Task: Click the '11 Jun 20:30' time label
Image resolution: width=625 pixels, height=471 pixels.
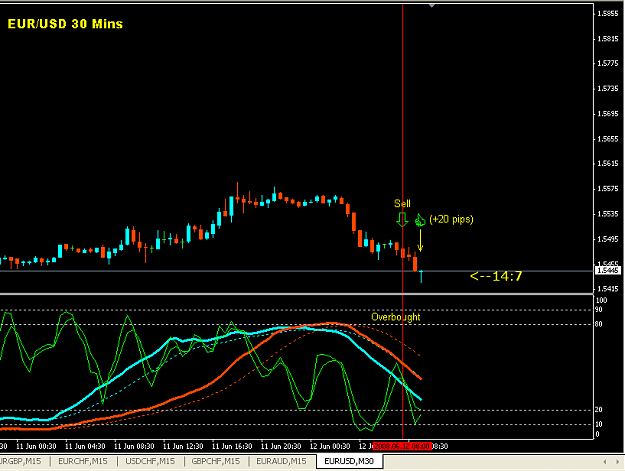Action: click(x=281, y=446)
